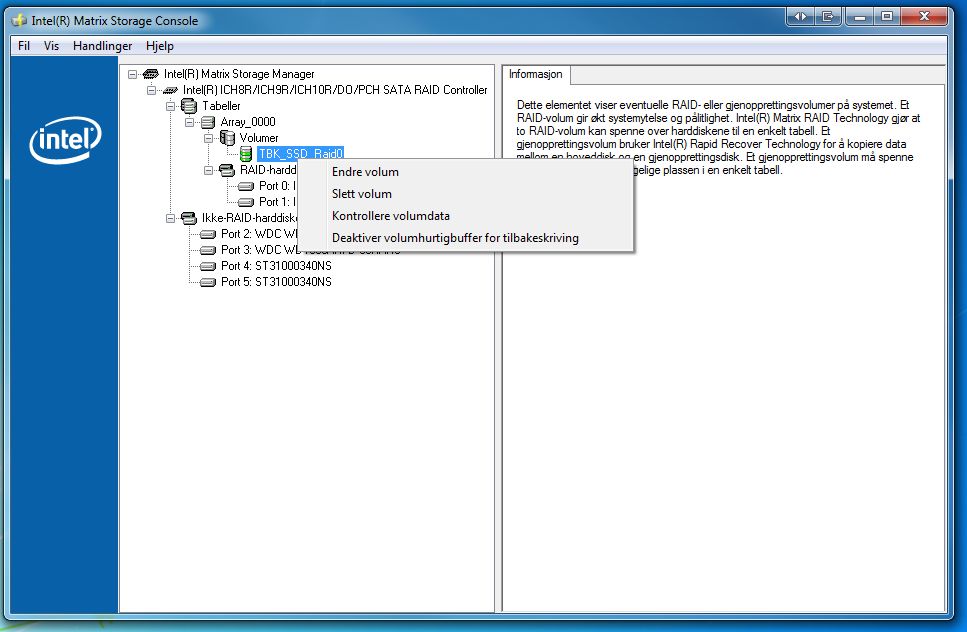This screenshot has width=967, height=632.
Task: Select Port 5: ST31000340NS label
Action: (276, 282)
